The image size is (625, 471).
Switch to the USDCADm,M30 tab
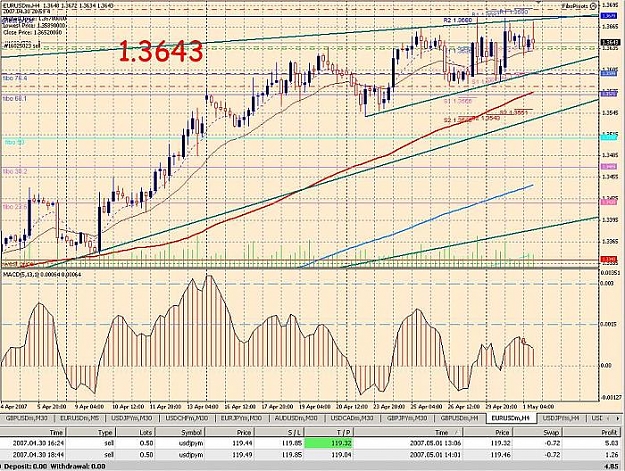pyautogui.click(x=352, y=418)
